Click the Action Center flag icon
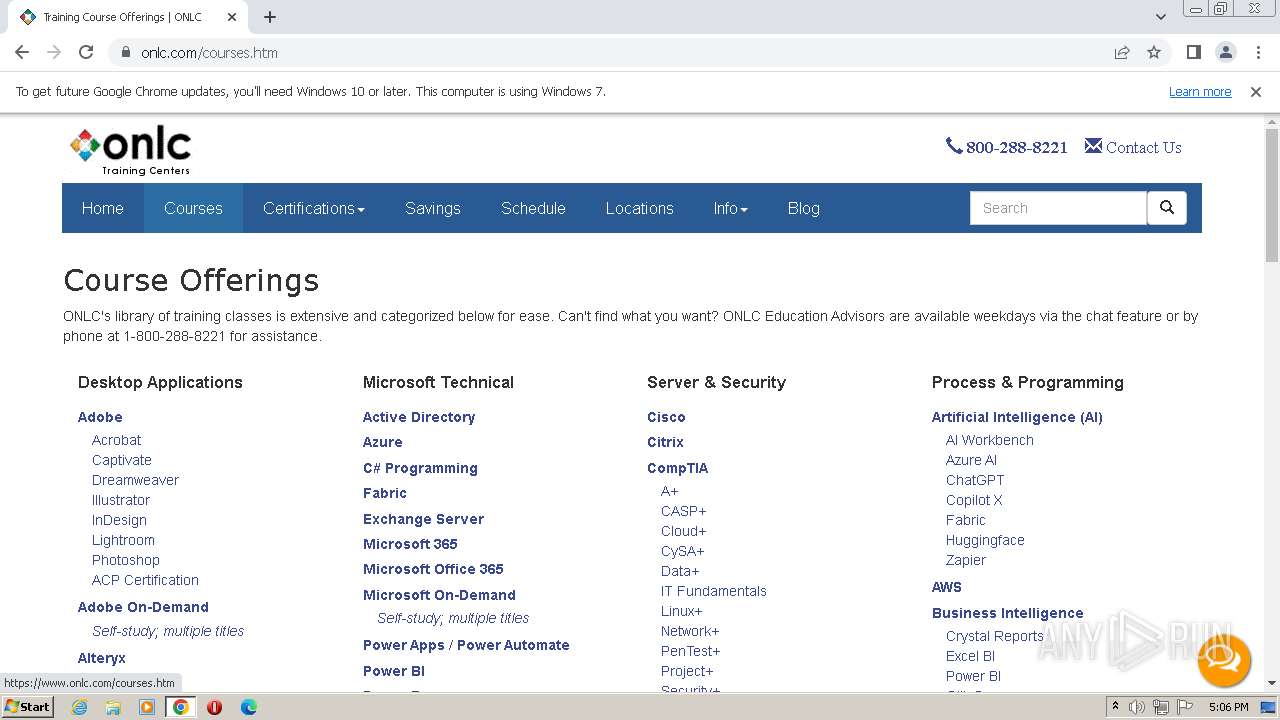 click(x=1184, y=707)
